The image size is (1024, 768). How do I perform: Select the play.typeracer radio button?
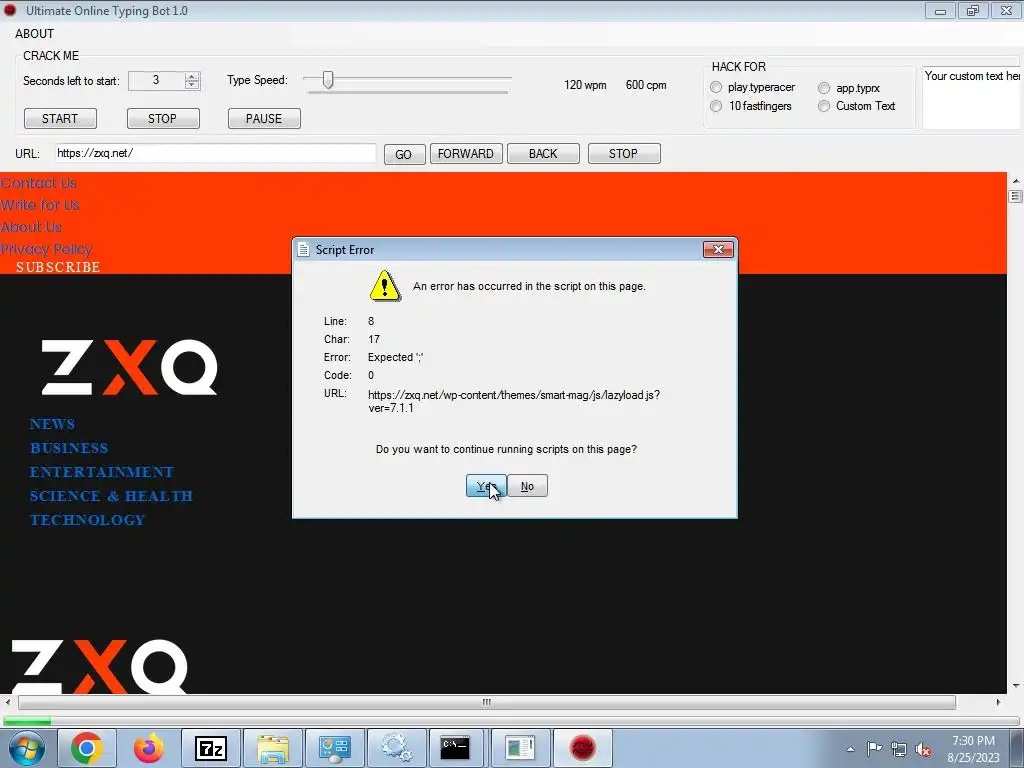pos(716,88)
